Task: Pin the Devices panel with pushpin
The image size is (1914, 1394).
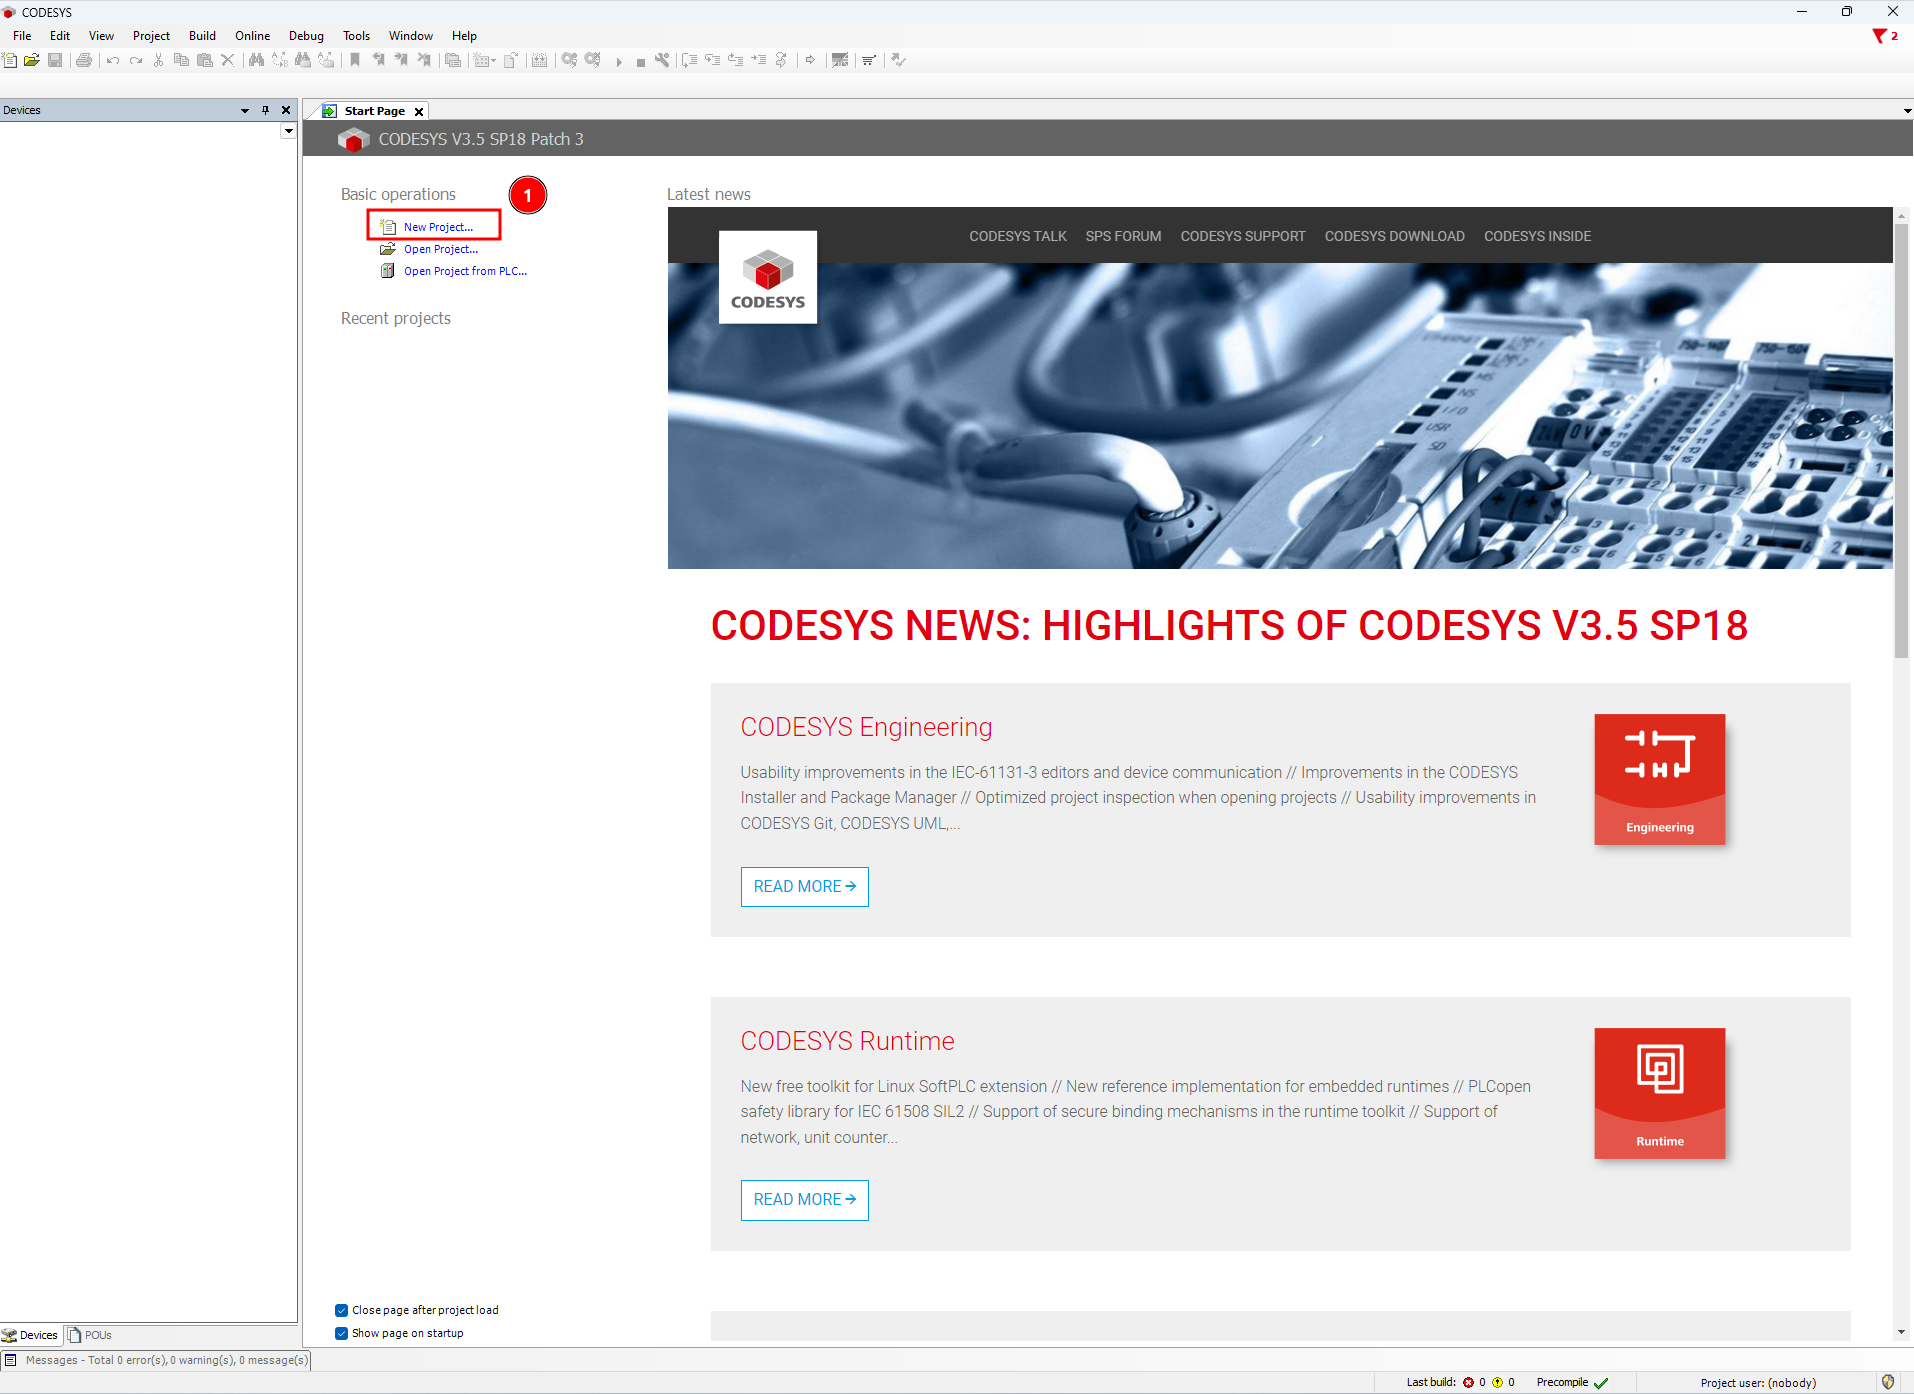Action: click(265, 110)
